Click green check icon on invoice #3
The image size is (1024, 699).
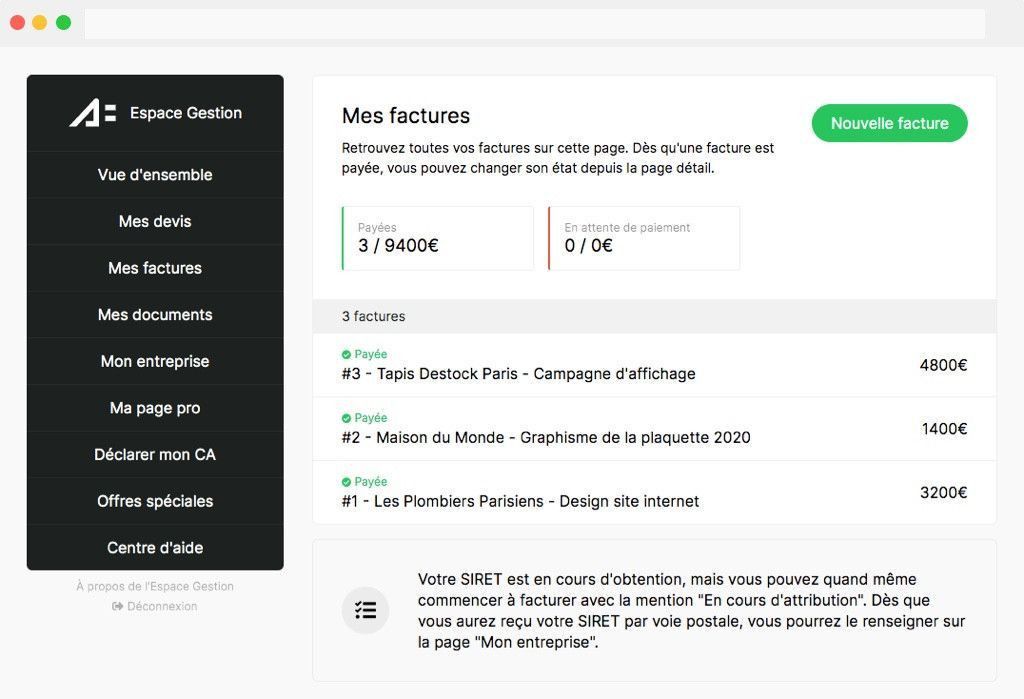pyautogui.click(x=346, y=355)
